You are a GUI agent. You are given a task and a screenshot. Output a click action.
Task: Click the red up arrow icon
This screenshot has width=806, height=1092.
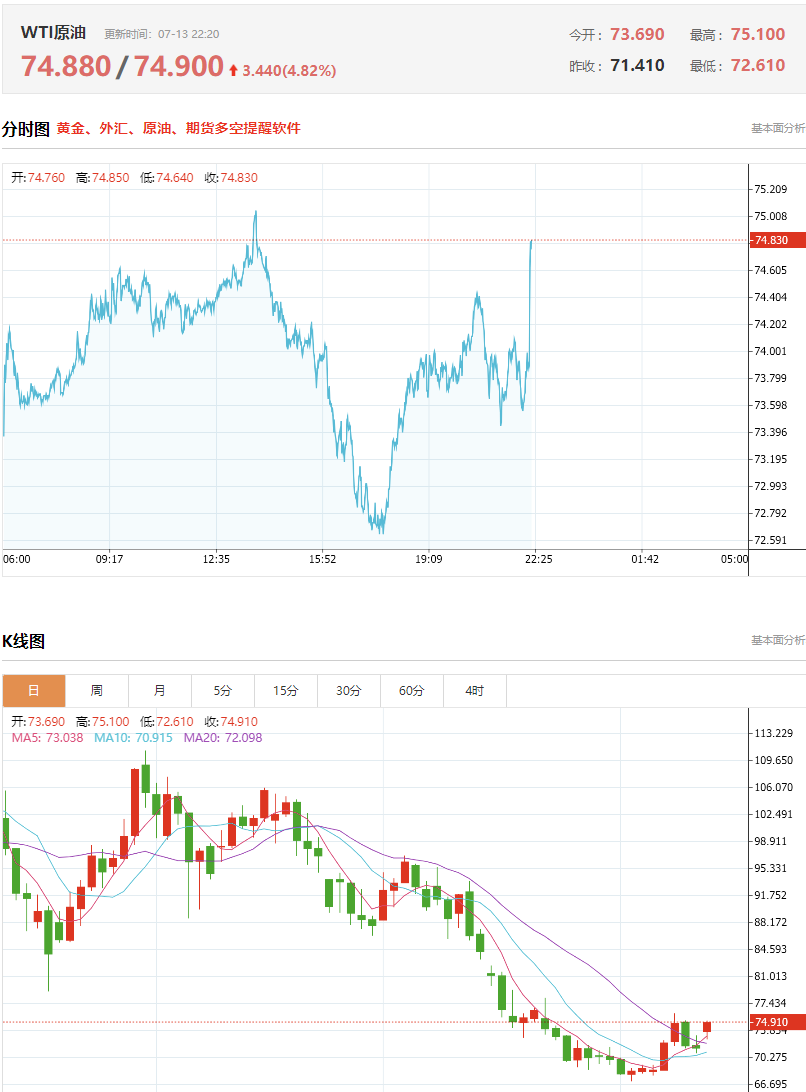[233, 70]
